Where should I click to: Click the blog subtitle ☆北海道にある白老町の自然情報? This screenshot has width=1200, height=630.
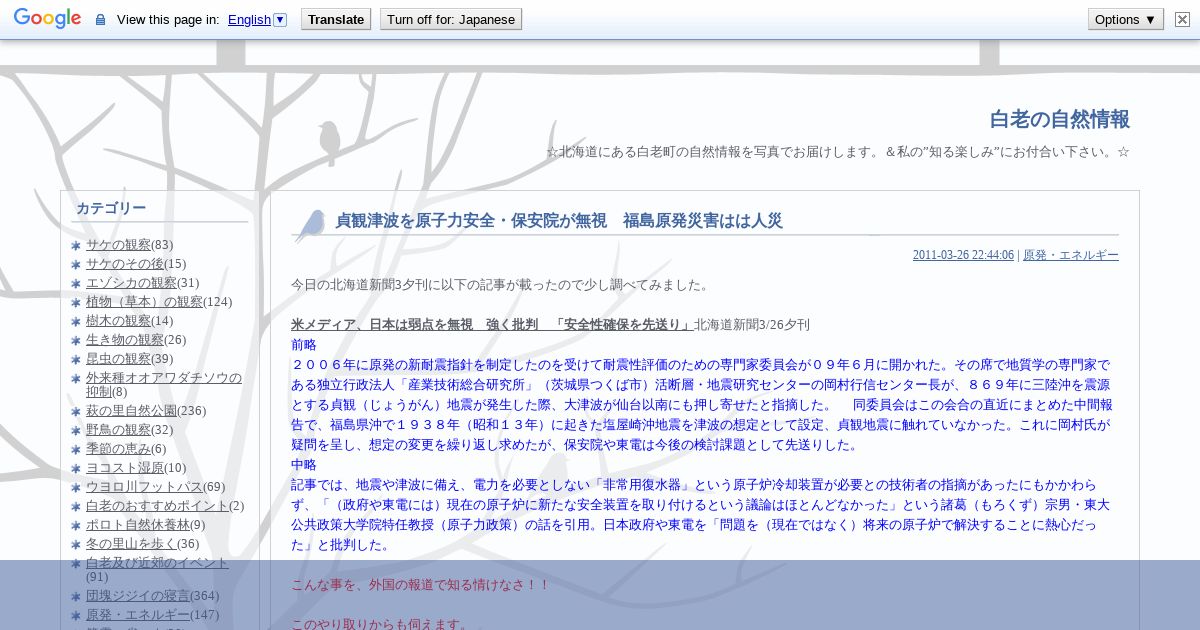point(838,152)
